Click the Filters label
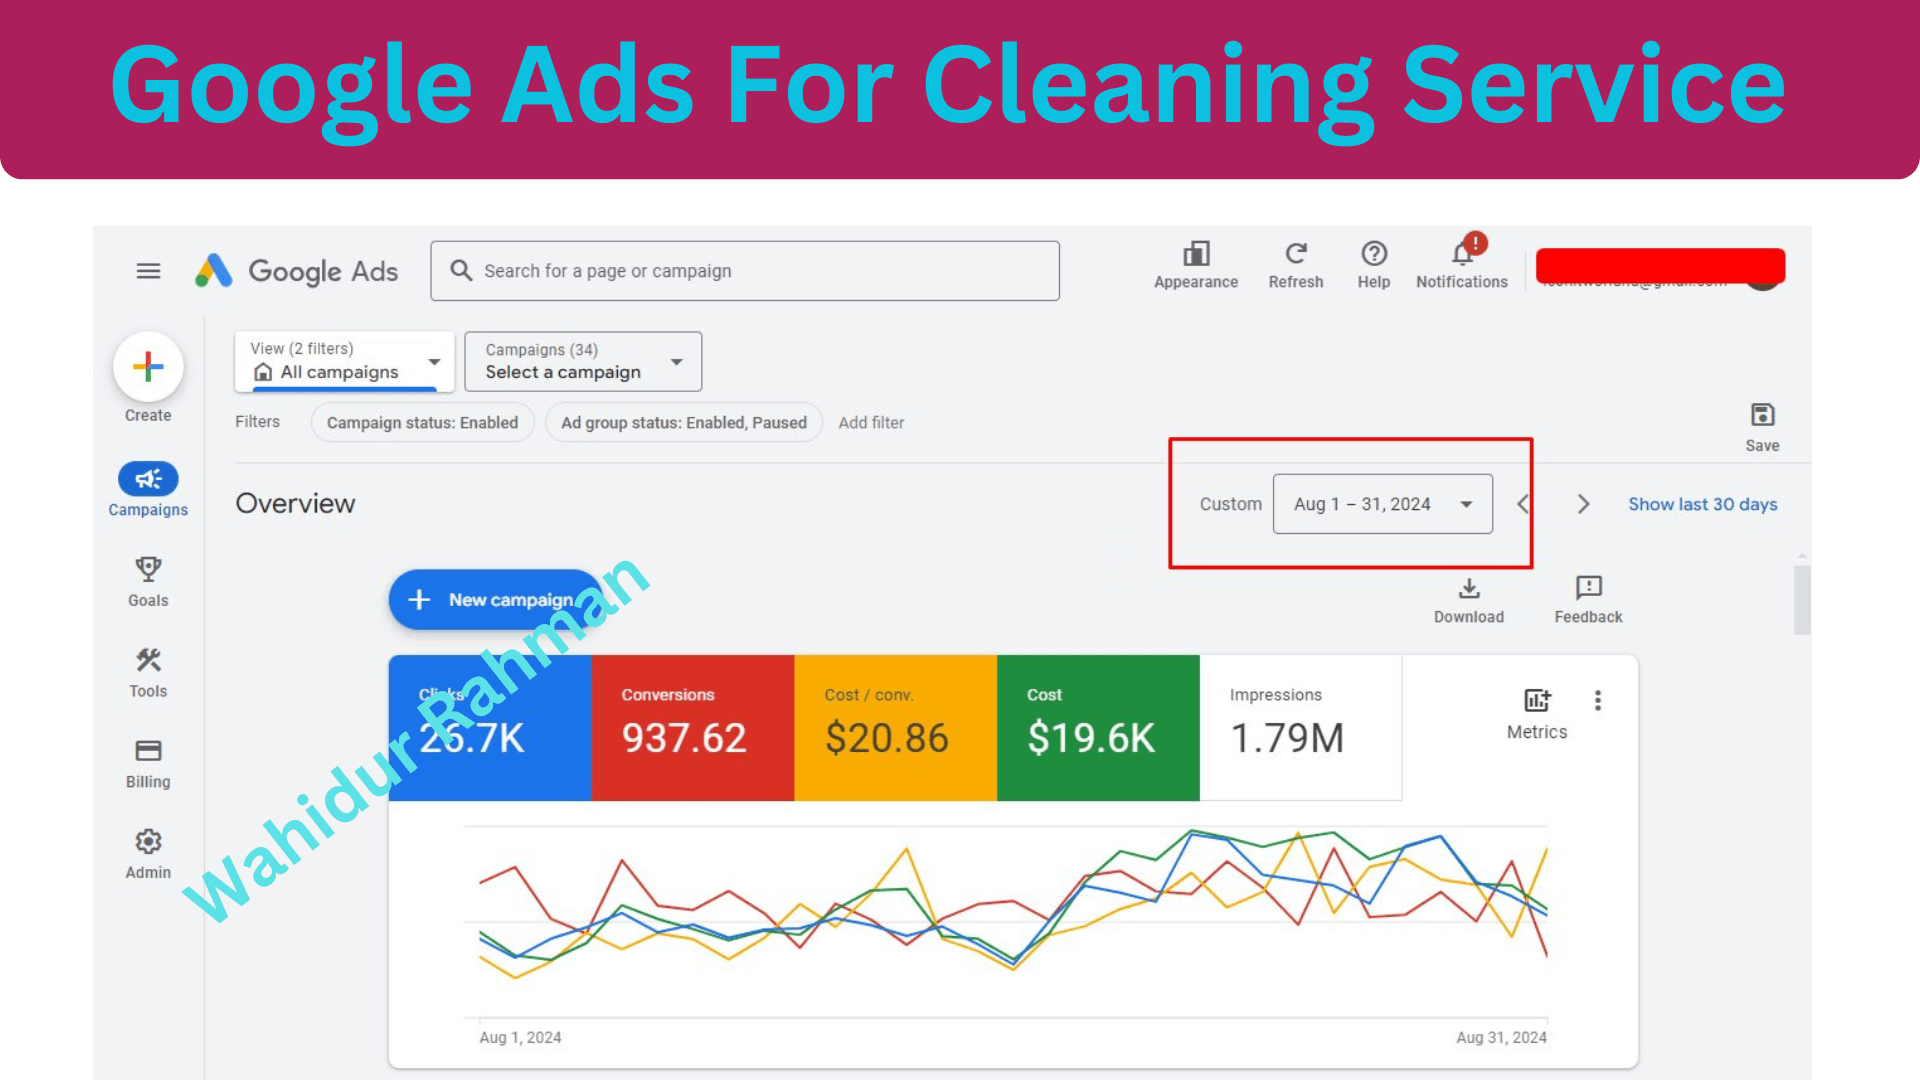 click(x=257, y=422)
